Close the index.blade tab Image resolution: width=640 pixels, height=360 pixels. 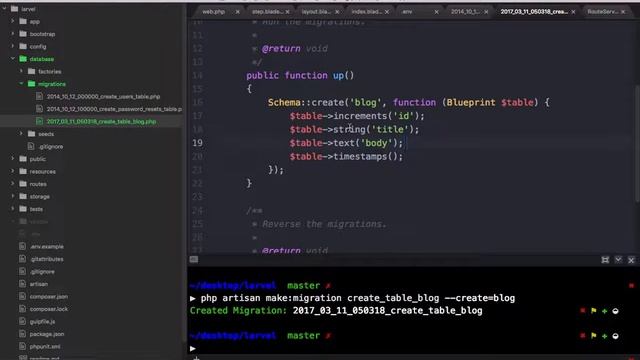point(387,12)
